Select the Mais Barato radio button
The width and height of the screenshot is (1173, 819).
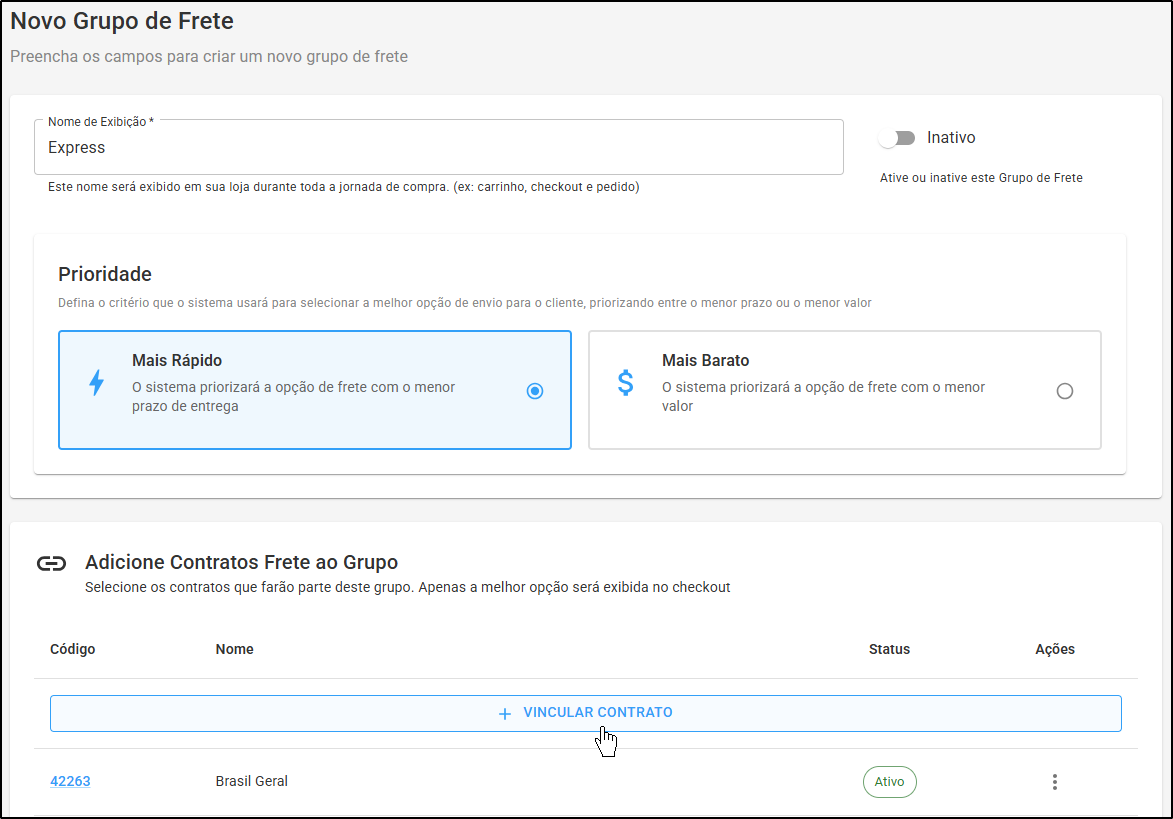(x=1065, y=390)
